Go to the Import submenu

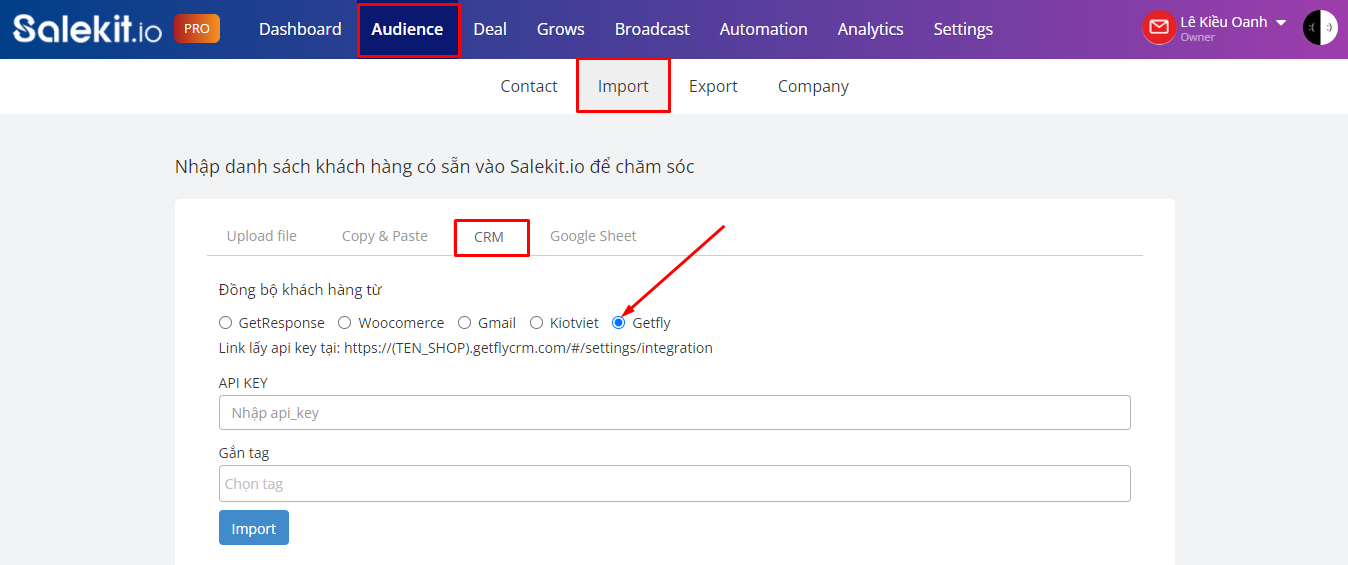pyautogui.click(x=623, y=86)
